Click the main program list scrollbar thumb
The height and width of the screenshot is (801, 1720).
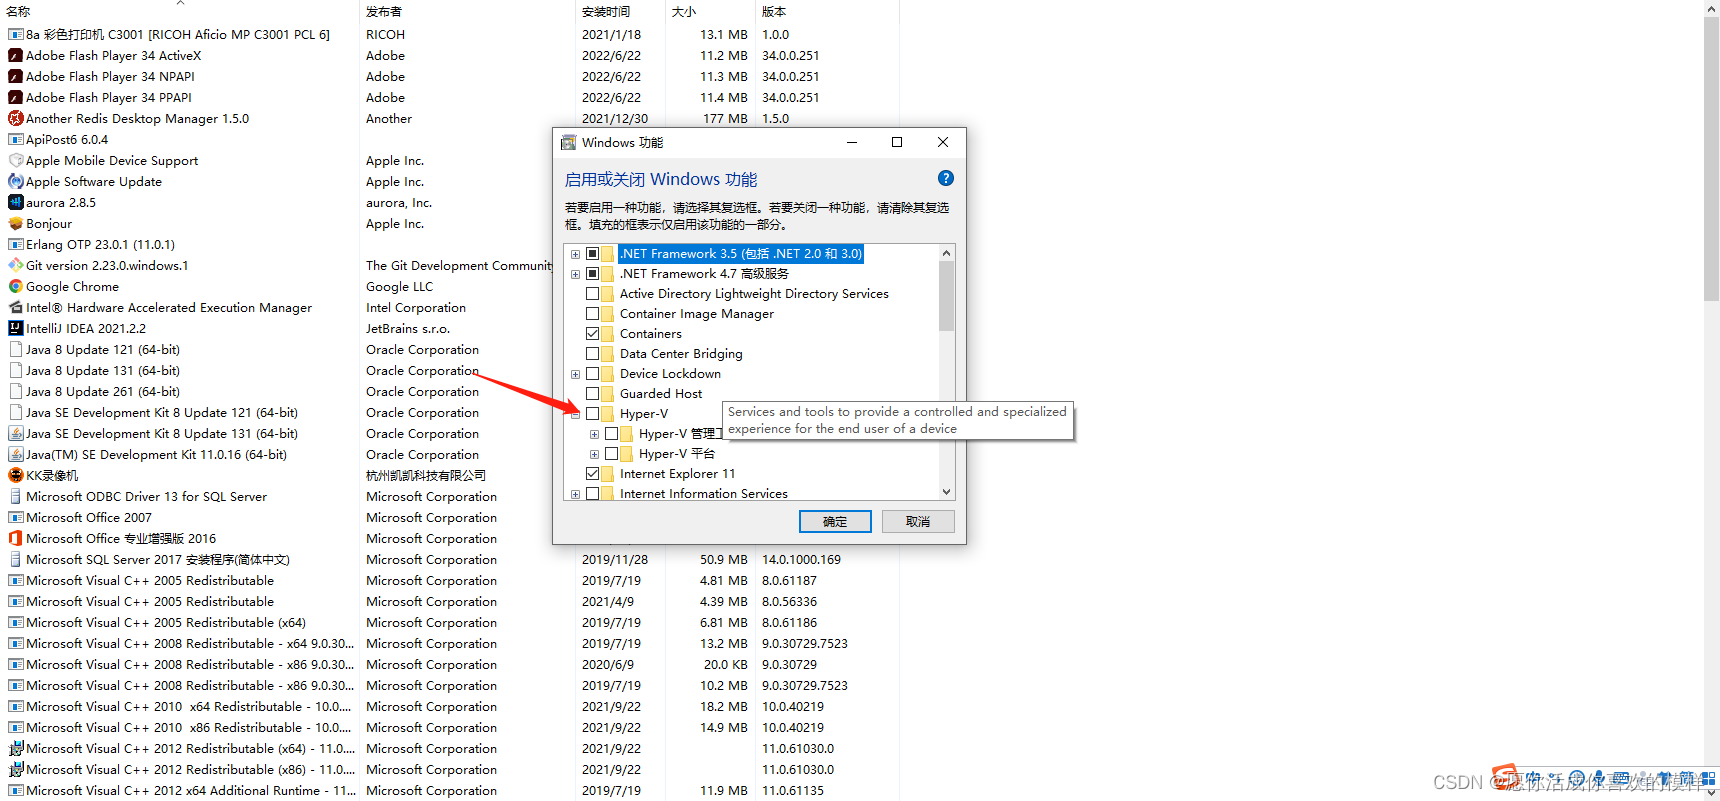(1711, 158)
